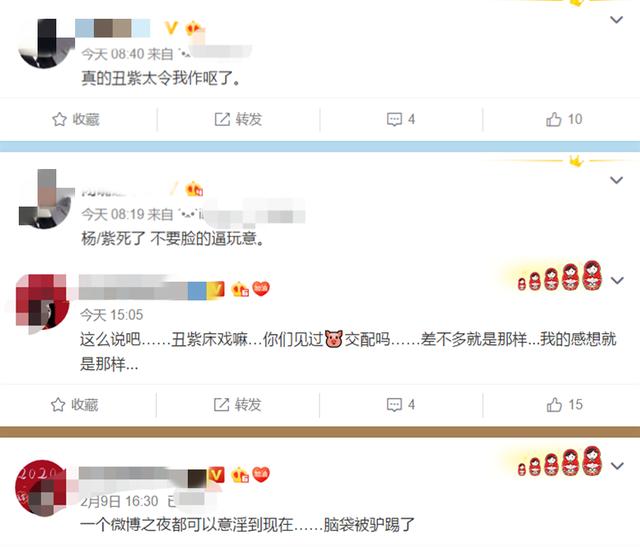Open the red avatar of the 15:05 poster

pos(42,302)
